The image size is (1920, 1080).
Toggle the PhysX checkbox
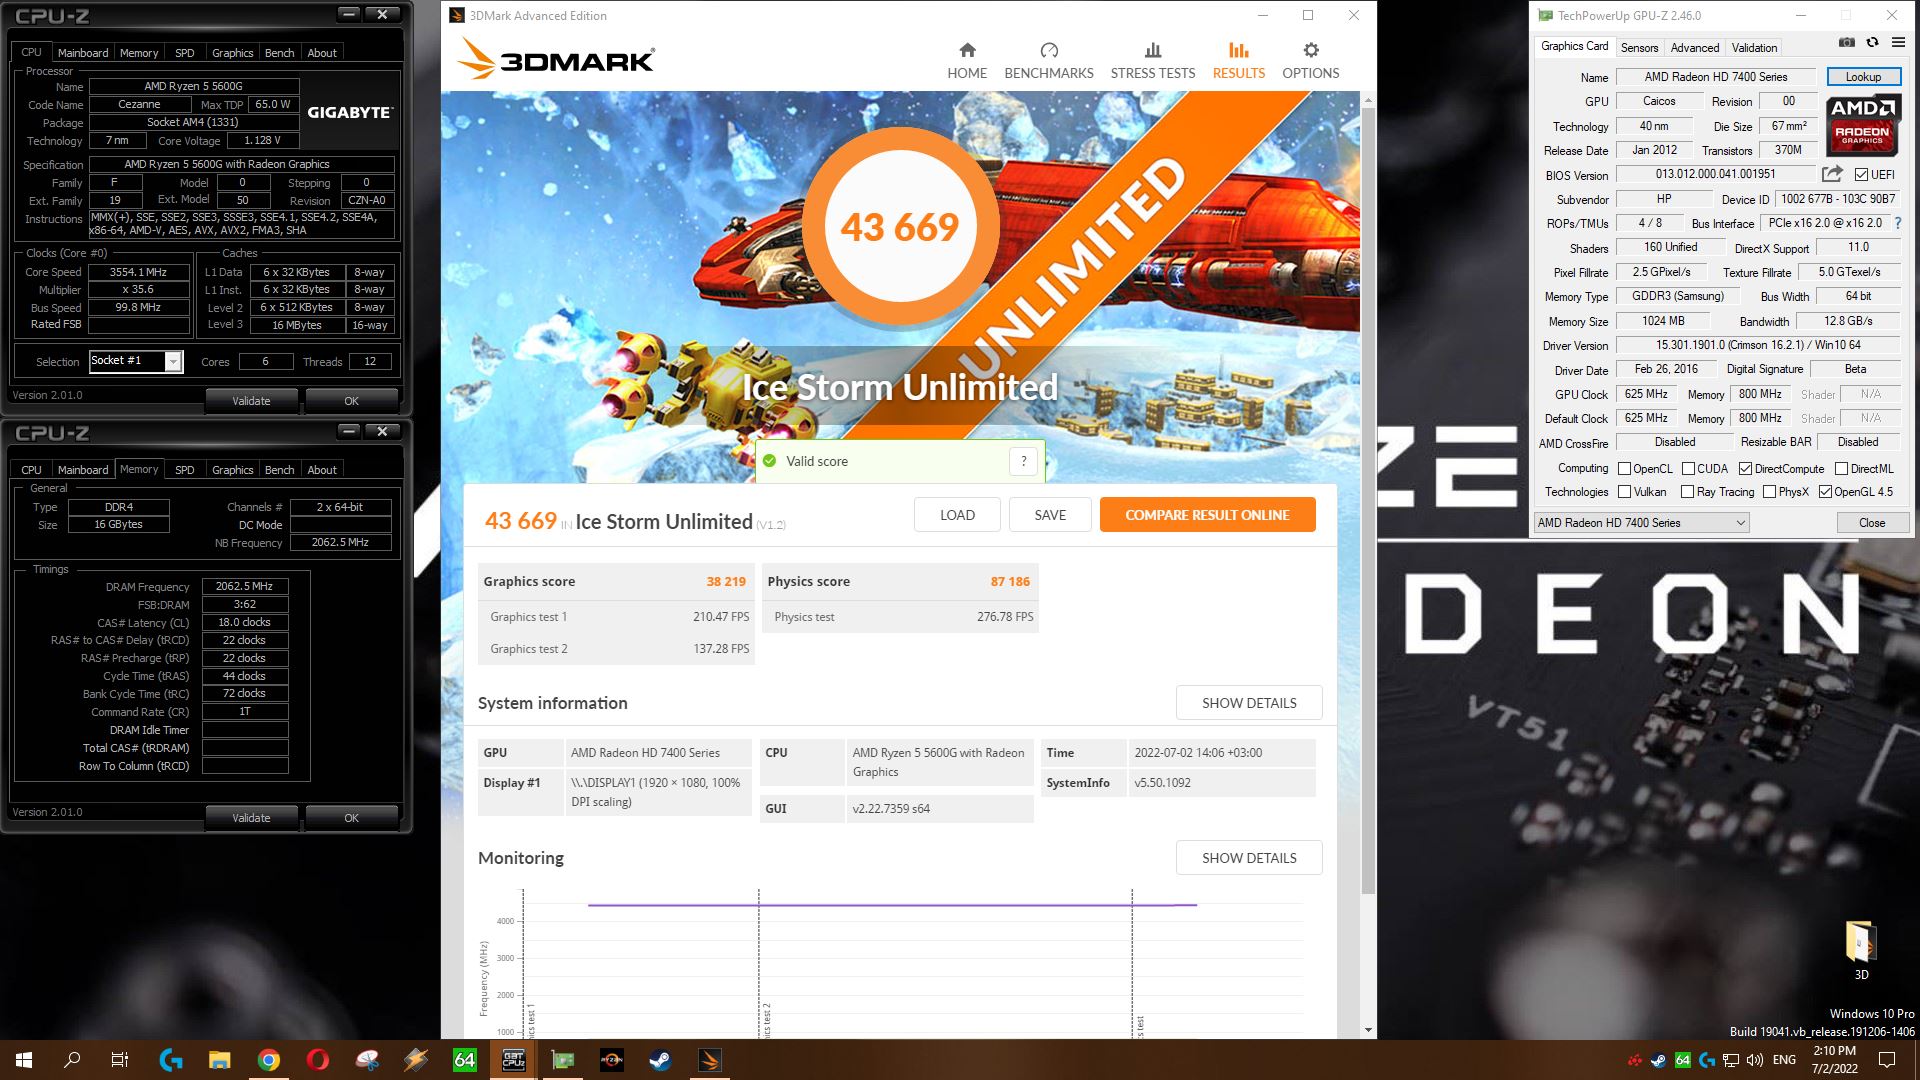[x=1769, y=492]
